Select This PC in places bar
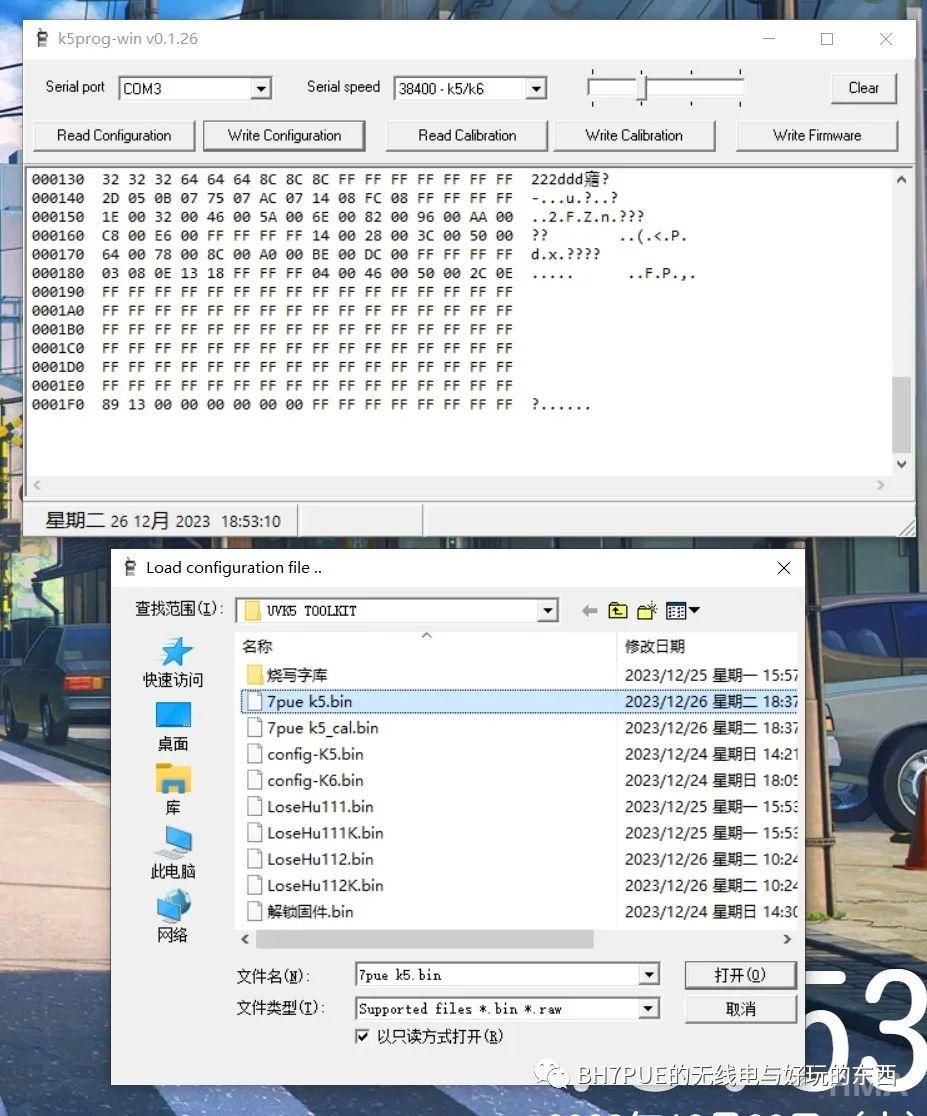The height and width of the screenshot is (1116, 927). [x=173, y=852]
